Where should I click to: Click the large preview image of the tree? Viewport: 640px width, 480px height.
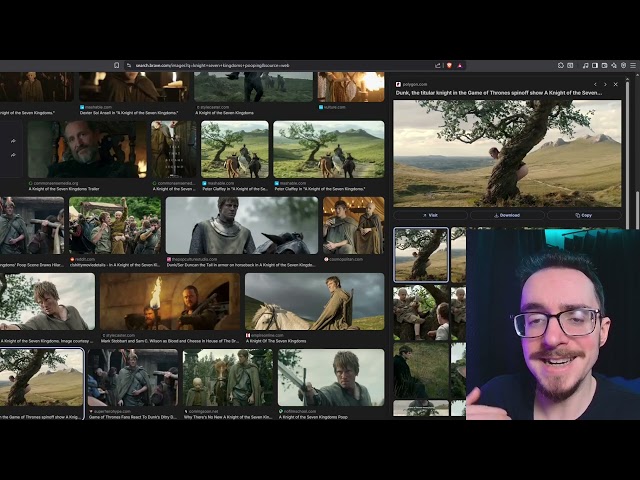[x=507, y=153]
